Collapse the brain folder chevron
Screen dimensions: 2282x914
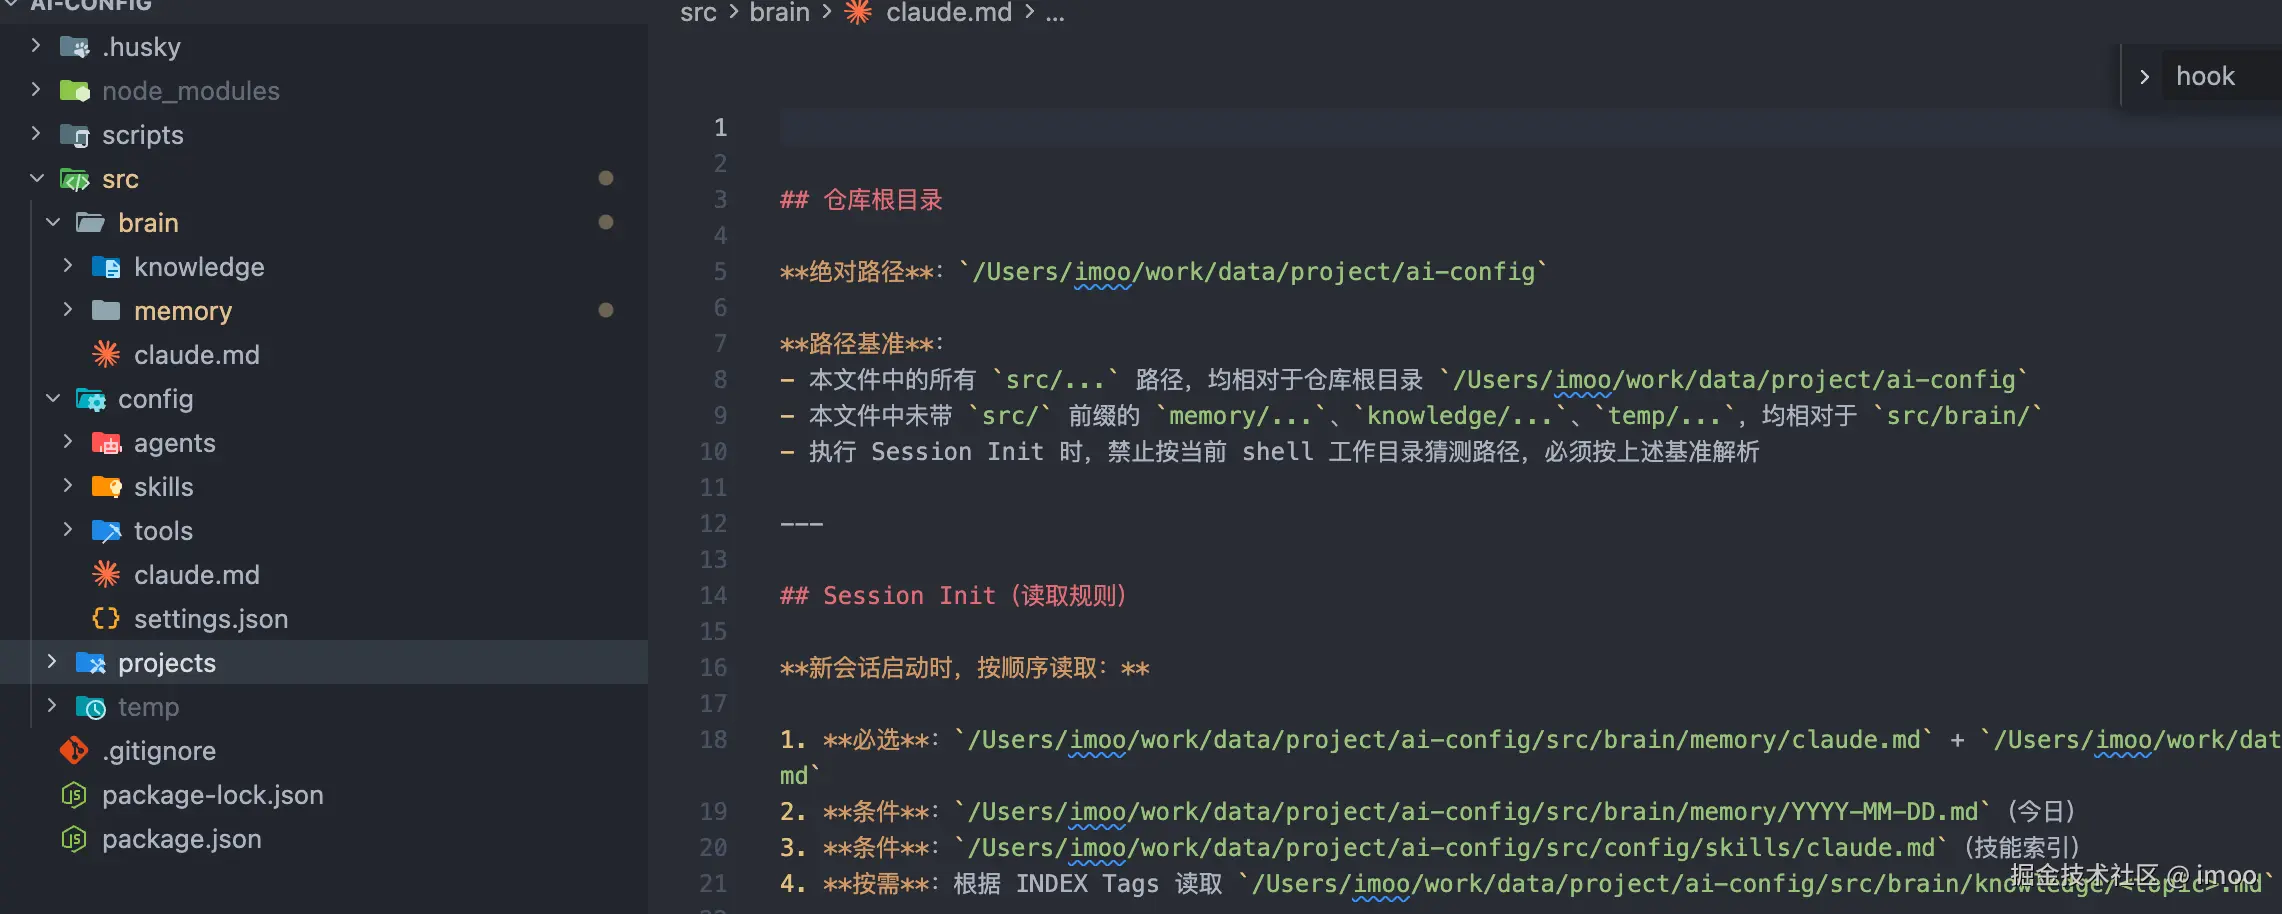pyautogui.click(x=53, y=223)
